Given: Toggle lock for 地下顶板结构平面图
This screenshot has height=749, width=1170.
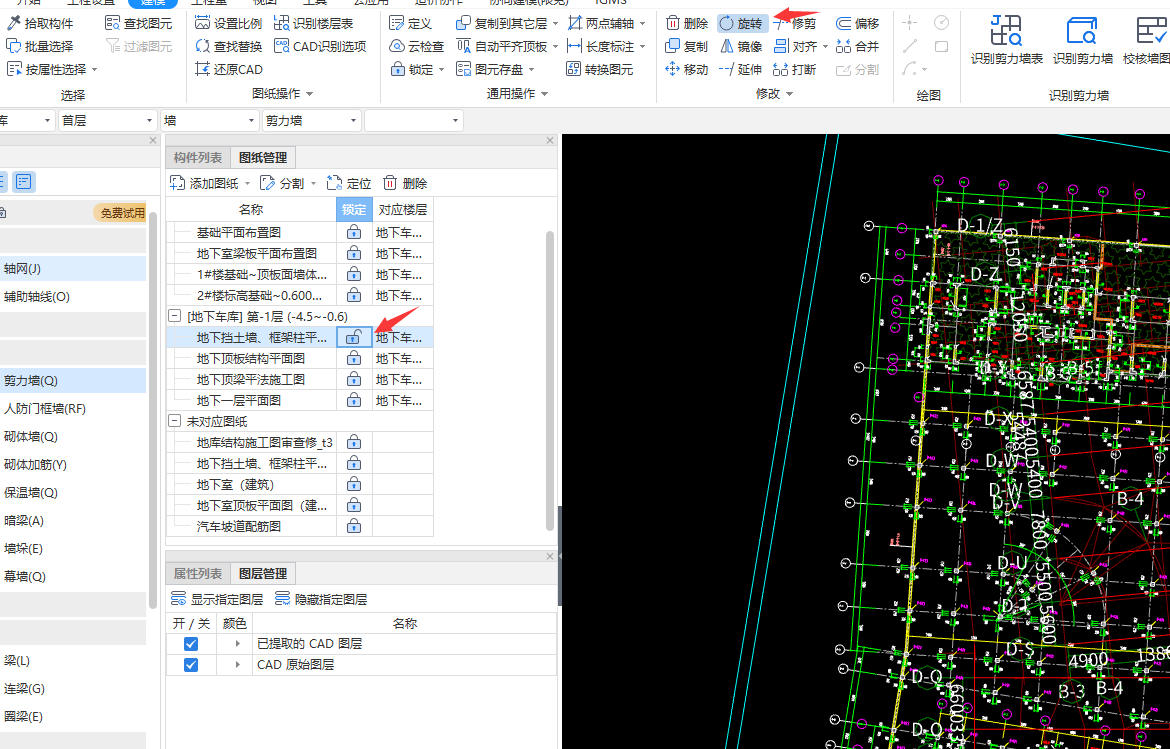Looking at the screenshot, I should (x=354, y=358).
